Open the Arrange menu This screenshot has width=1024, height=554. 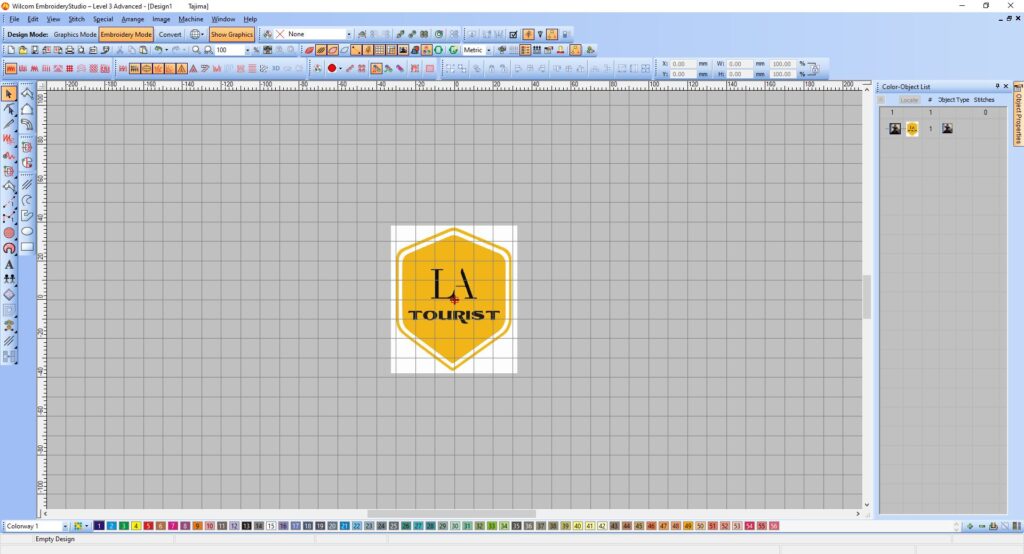133,19
